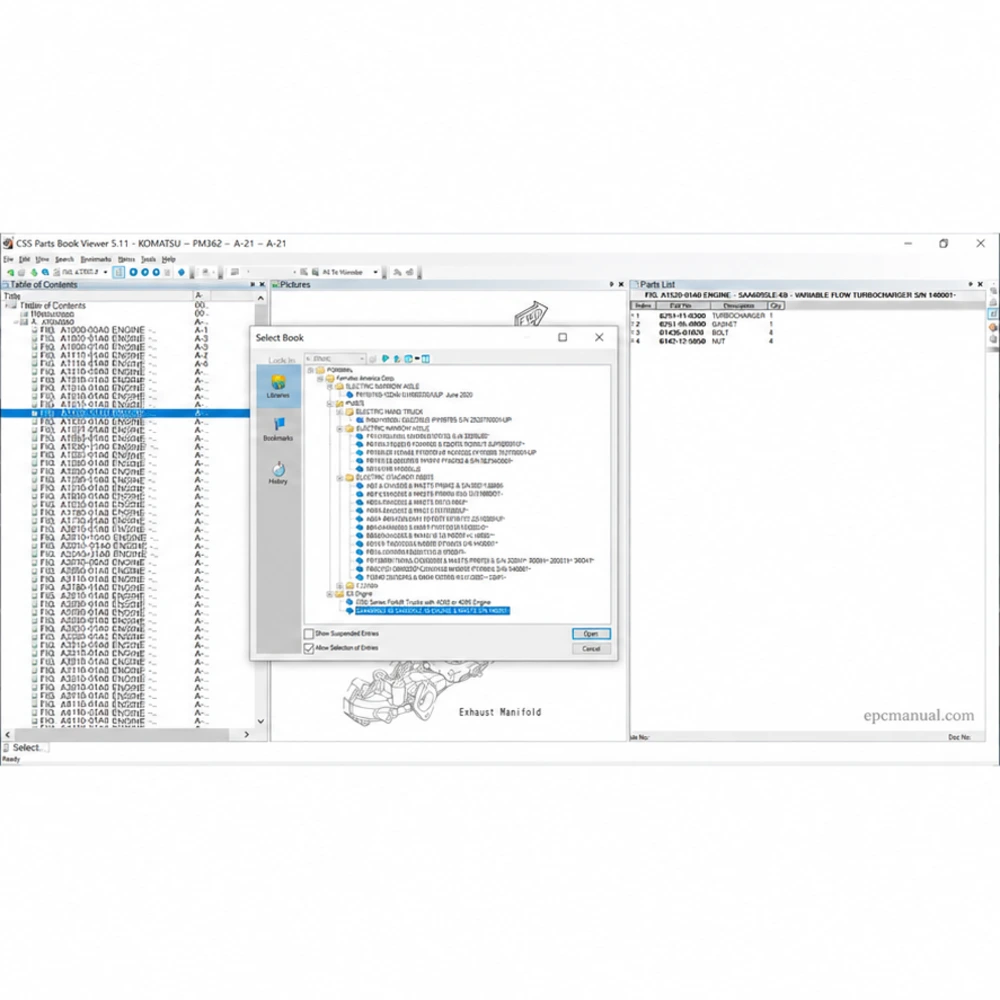Click second blue circle navigation icon in toolbar
Image resolution: width=1000 pixels, height=1000 pixels.
tap(145, 272)
